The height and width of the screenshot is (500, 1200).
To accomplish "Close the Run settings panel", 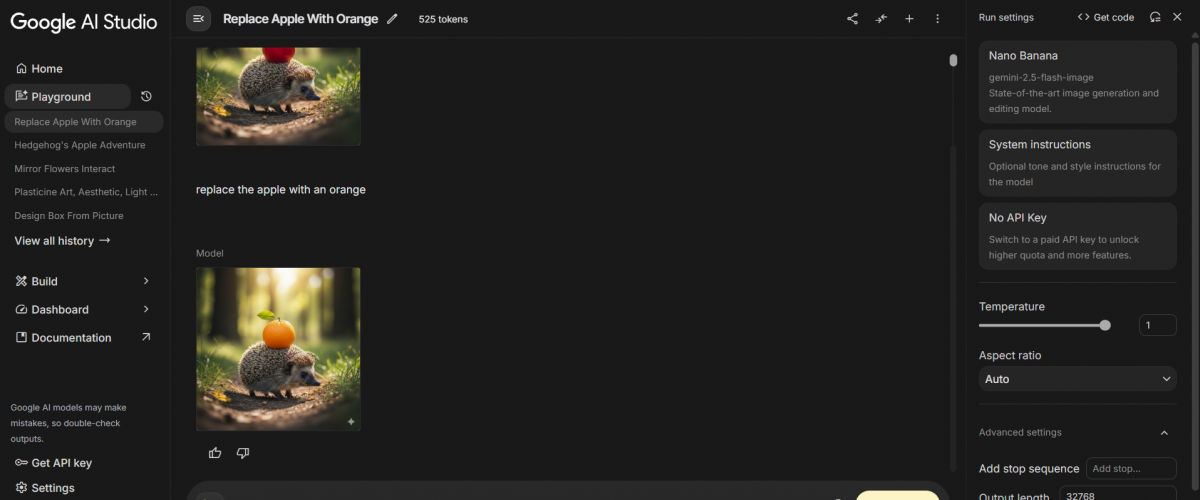I will [x=1177, y=17].
